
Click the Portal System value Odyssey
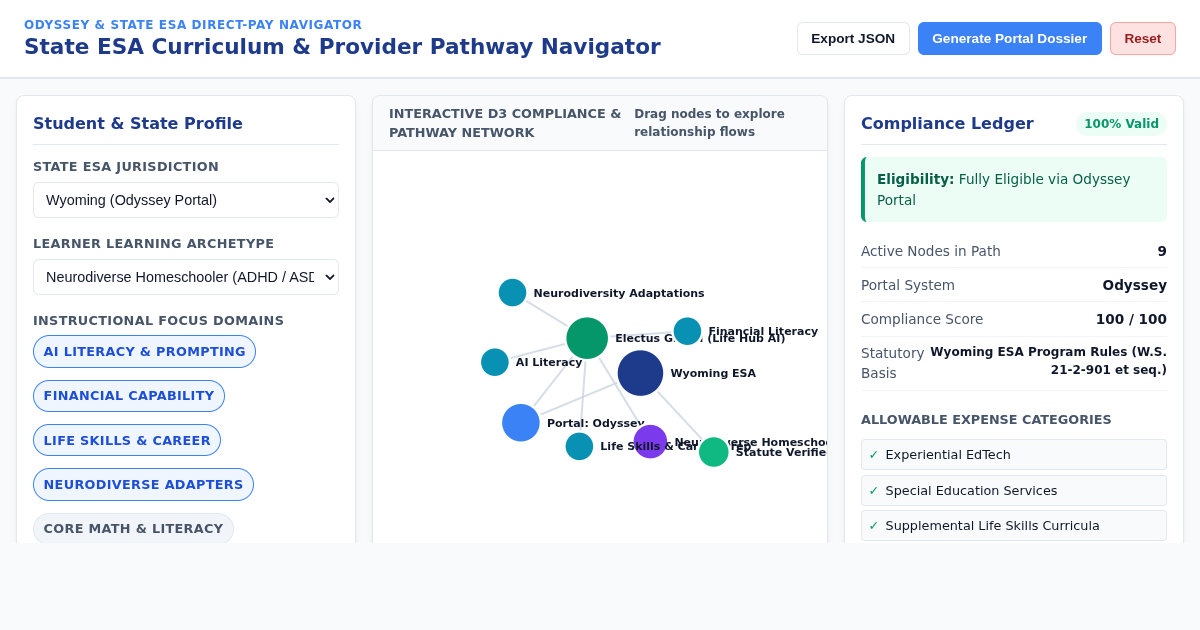pos(1134,285)
